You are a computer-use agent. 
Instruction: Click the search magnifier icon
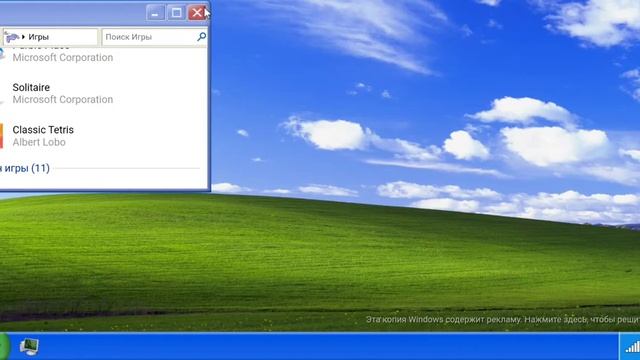[x=202, y=37]
